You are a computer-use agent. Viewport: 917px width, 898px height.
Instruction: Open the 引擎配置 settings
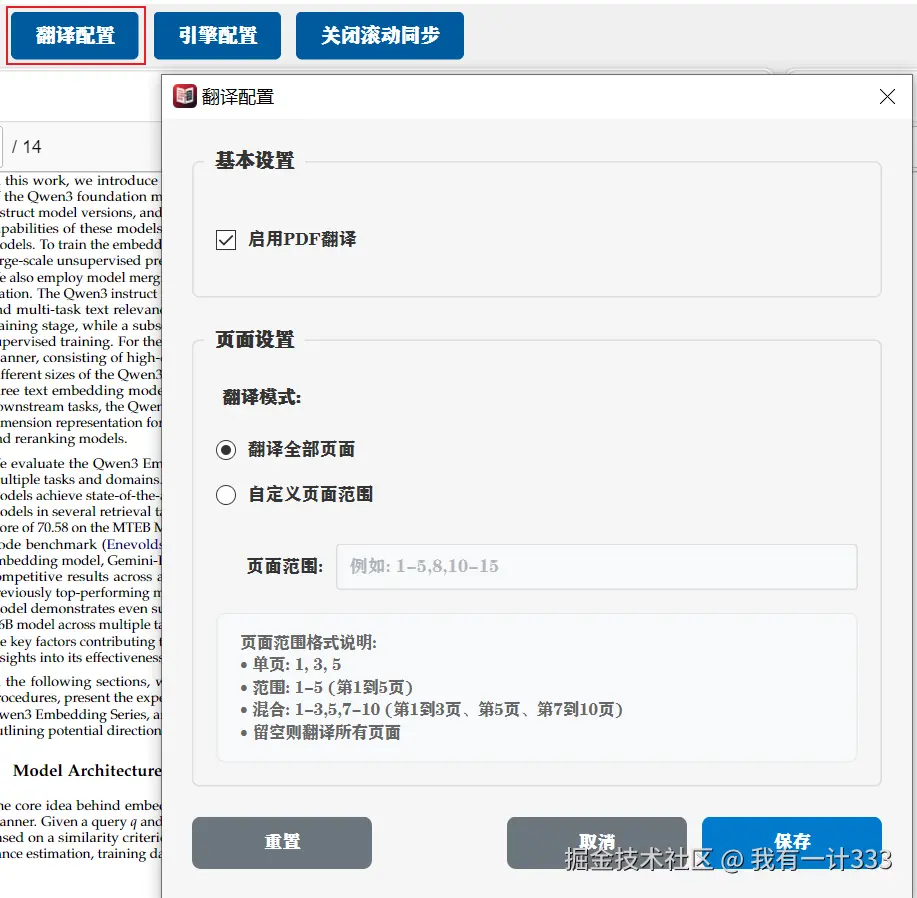[x=217, y=34]
